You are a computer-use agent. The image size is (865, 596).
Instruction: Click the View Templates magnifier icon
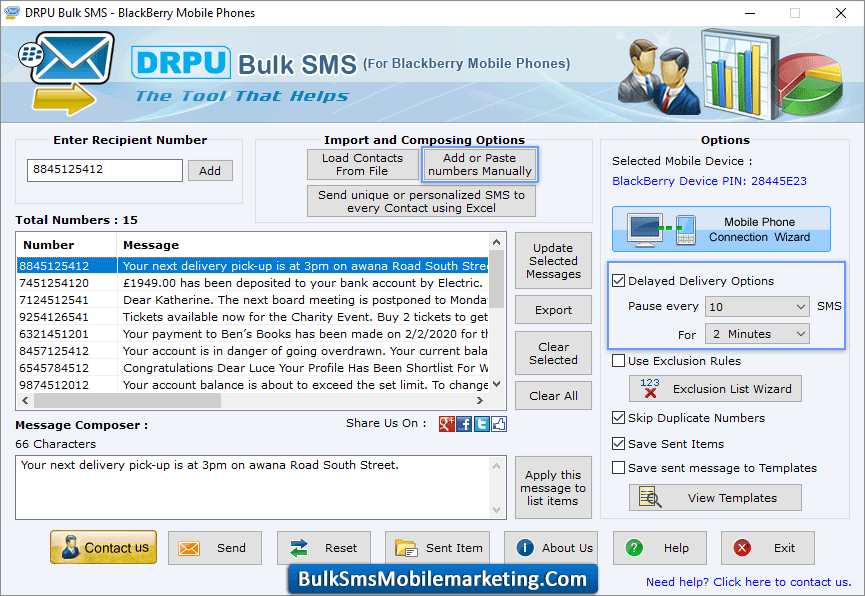coord(650,497)
